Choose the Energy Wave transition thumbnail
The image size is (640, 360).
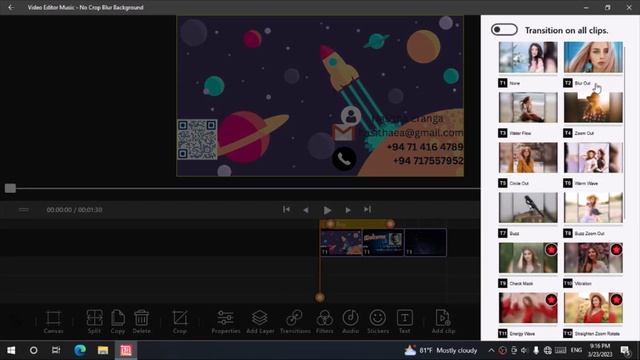[528, 308]
